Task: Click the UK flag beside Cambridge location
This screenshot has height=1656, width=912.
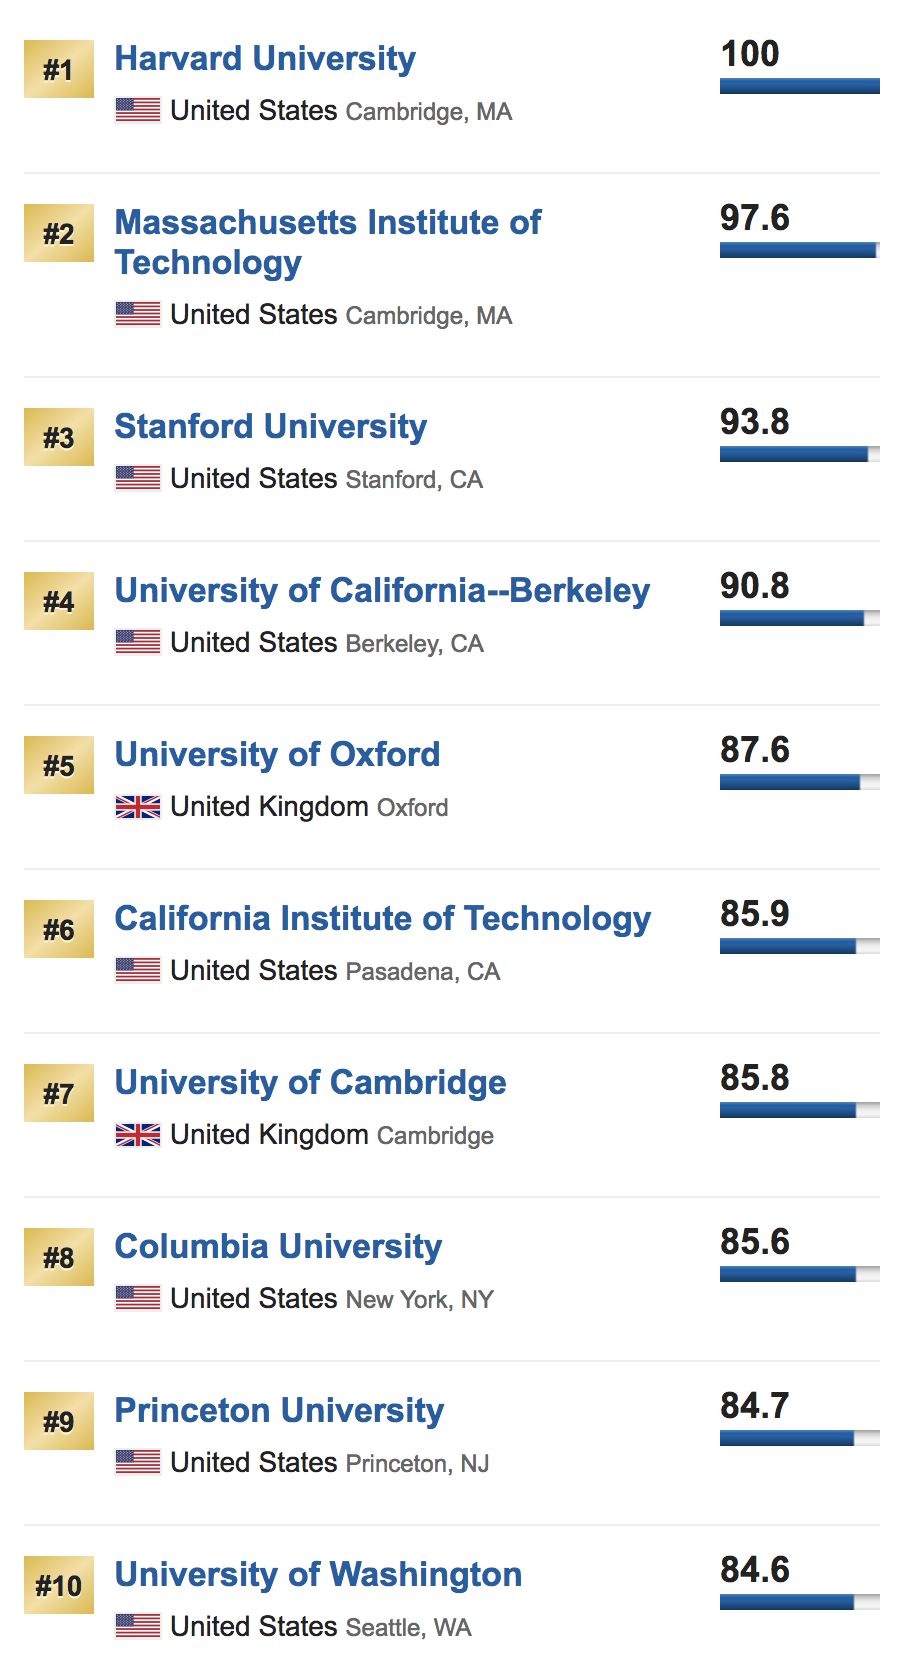Action: [x=138, y=1135]
